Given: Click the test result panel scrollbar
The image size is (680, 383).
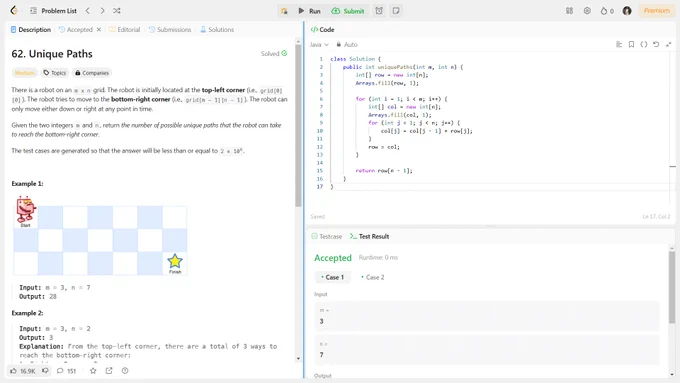Looking at the screenshot, I should click(672, 286).
